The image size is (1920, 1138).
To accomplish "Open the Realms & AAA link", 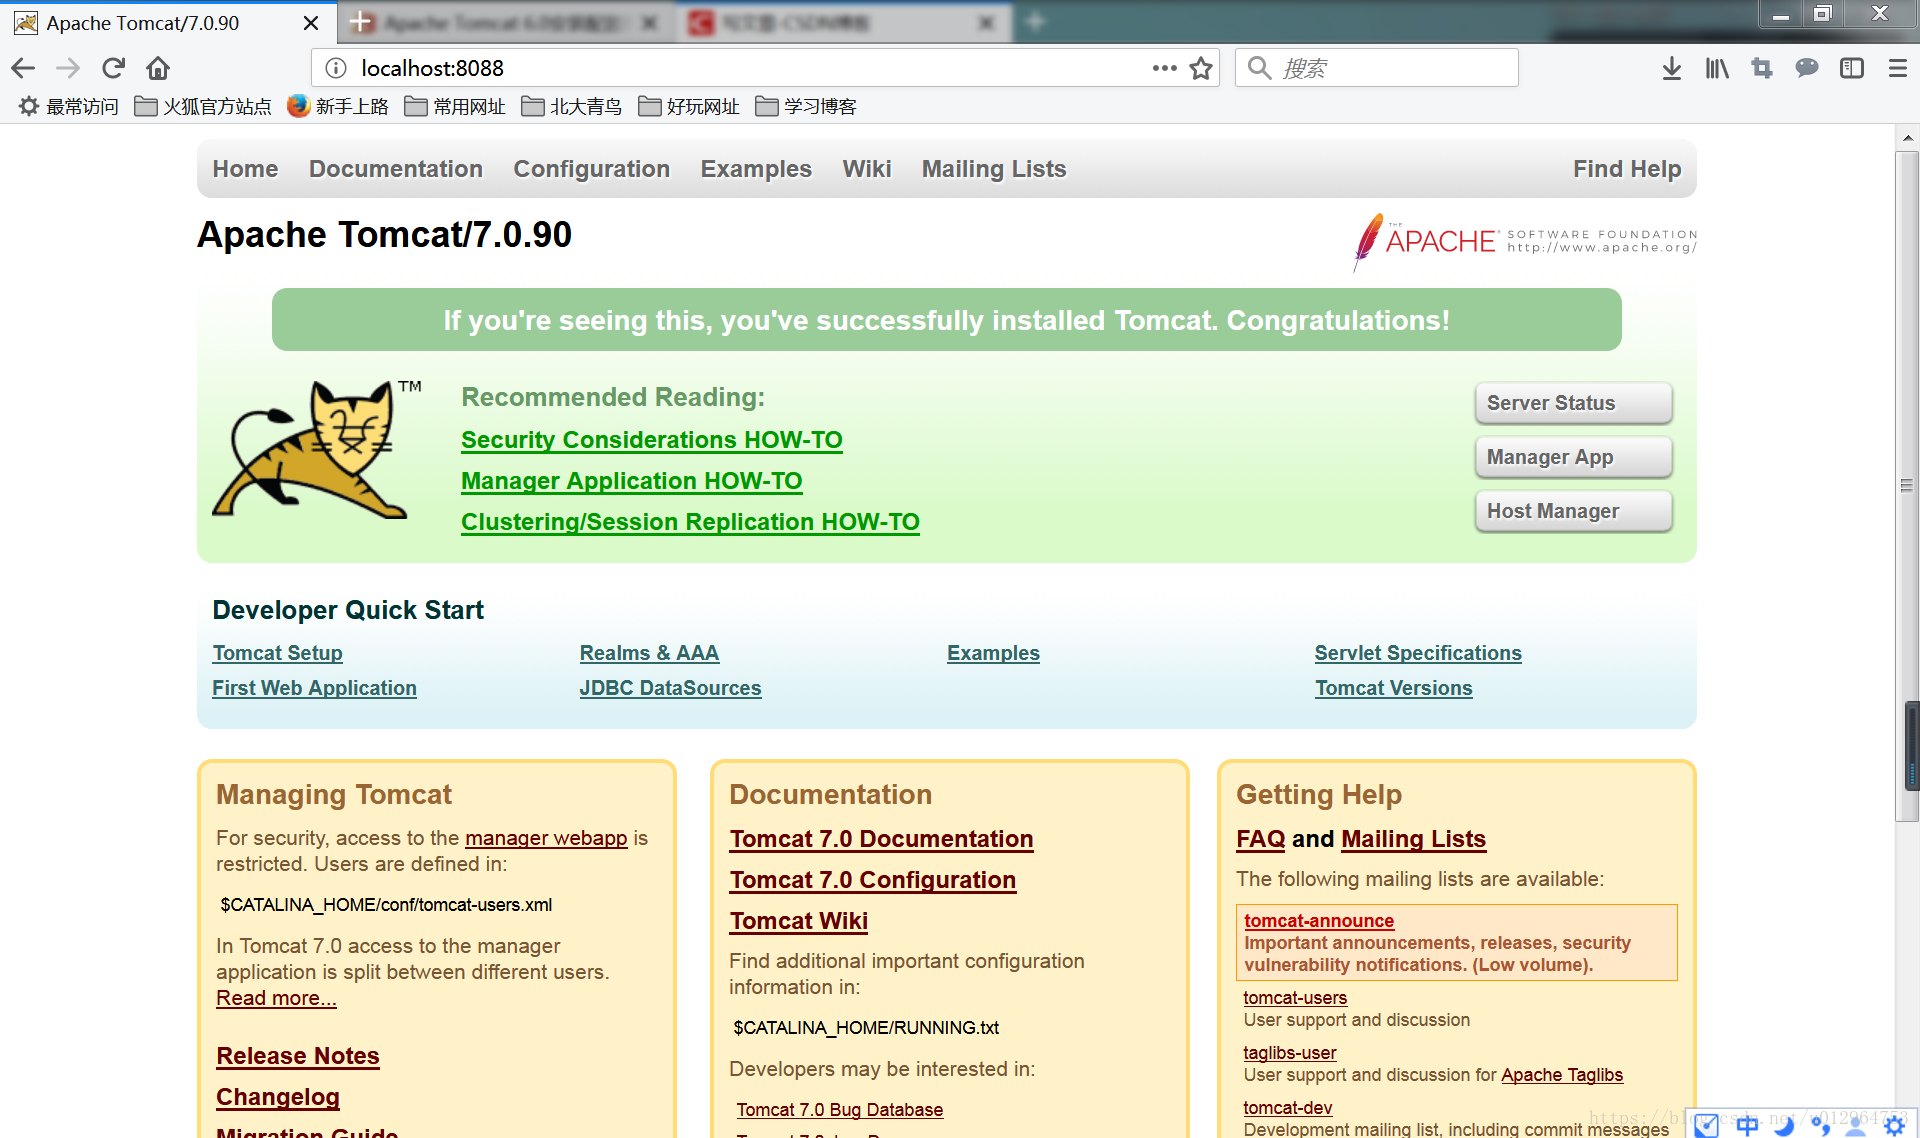I will [x=649, y=653].
